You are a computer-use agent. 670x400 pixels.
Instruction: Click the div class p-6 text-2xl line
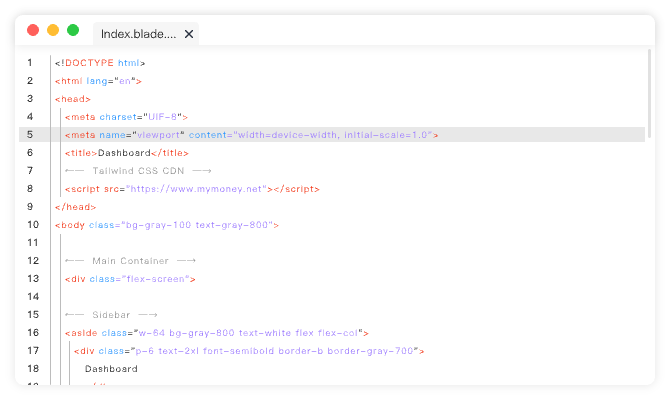click(249, 351)
